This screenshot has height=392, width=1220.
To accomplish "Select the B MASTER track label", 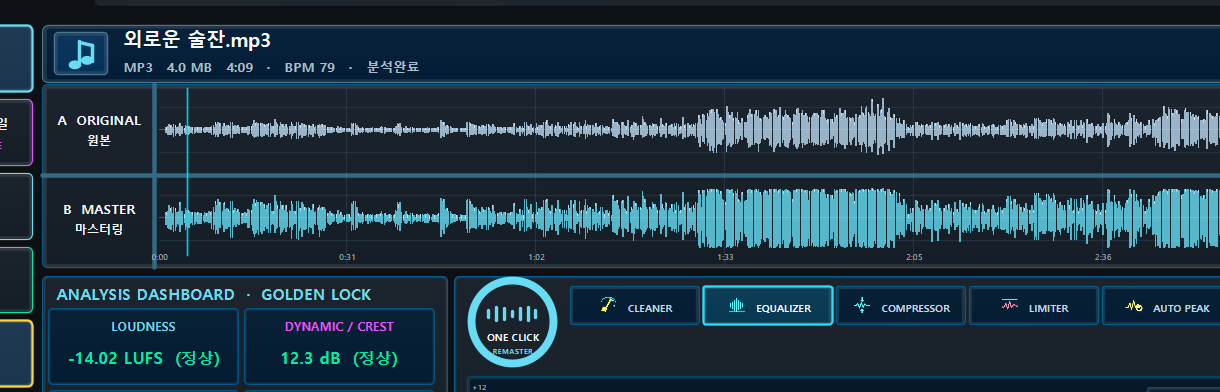I will (x=99, y=220).
